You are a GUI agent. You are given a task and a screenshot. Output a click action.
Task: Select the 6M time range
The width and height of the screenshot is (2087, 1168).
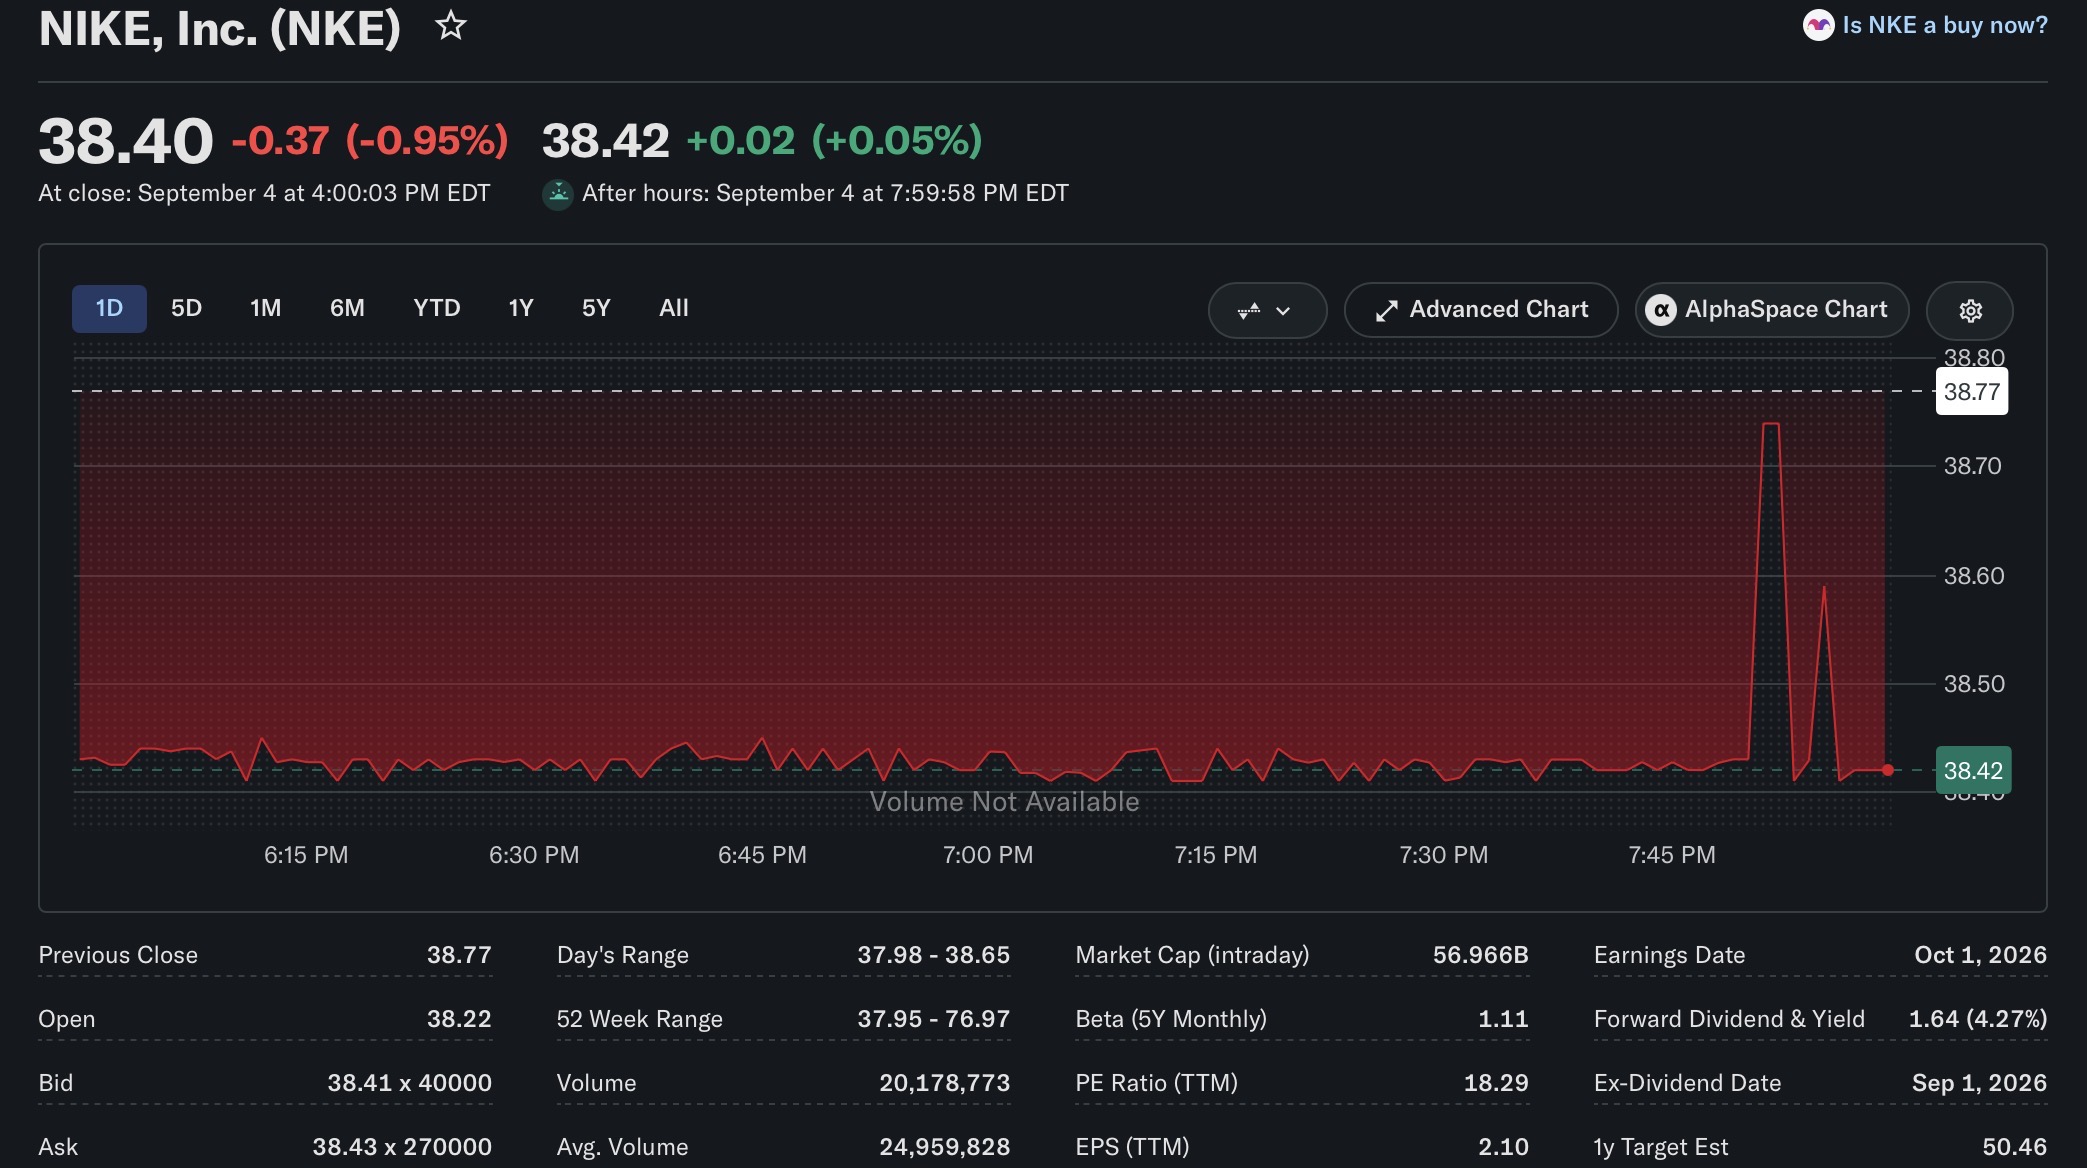pos(347,308)
